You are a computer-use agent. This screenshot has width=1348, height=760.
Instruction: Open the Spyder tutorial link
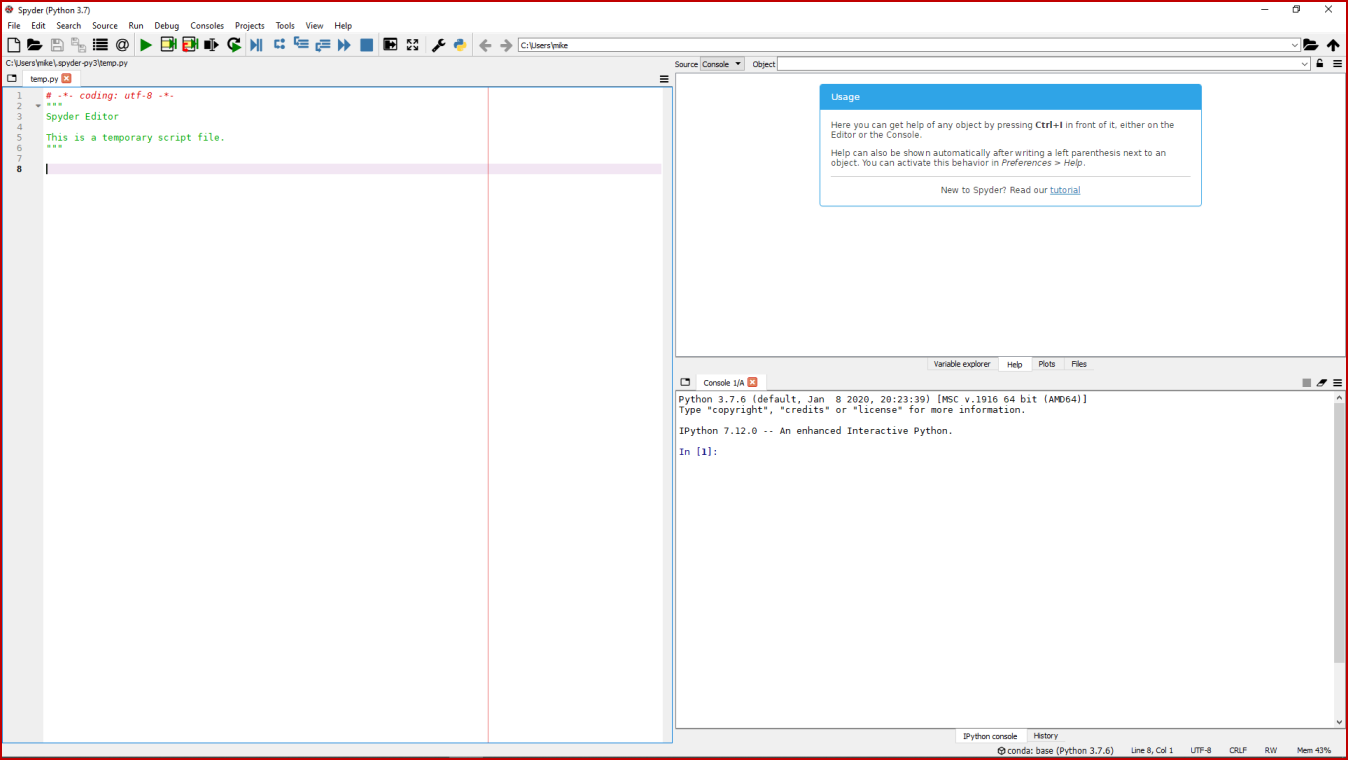(x=1065, y=190)
